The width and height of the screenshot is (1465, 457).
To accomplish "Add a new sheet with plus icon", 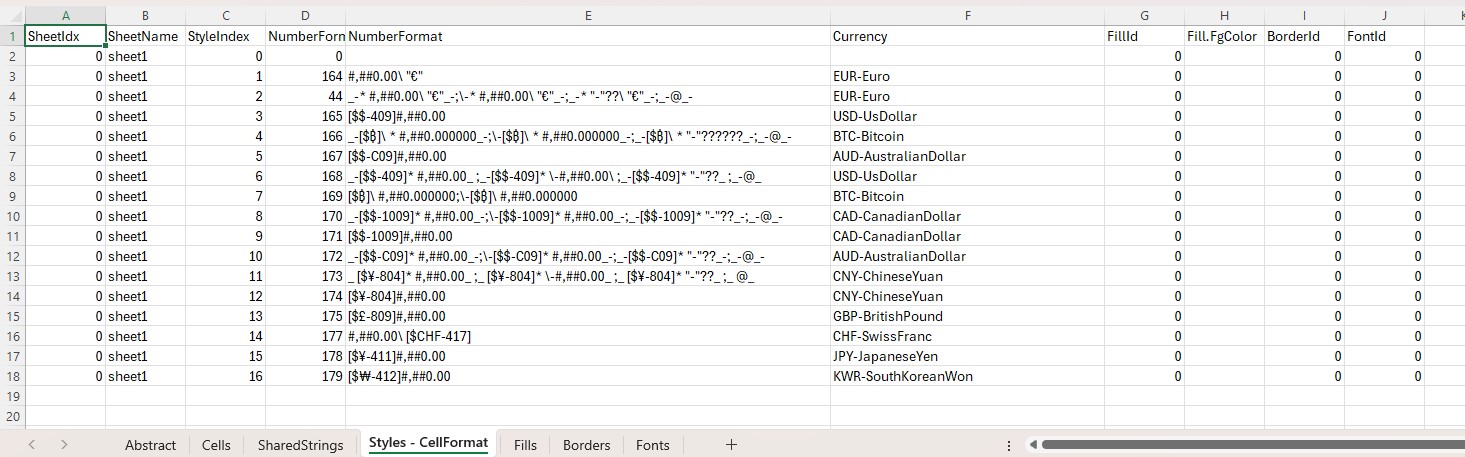I will [731, 445].
